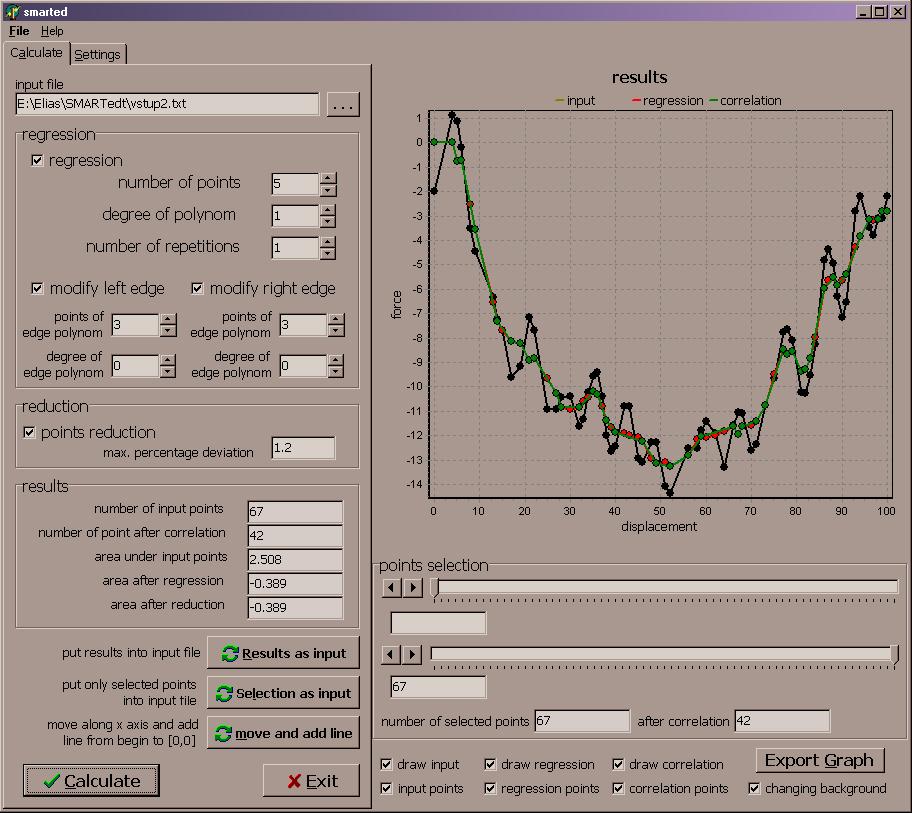Click the Selection as input recycle-icon button

tap(283, 692)
